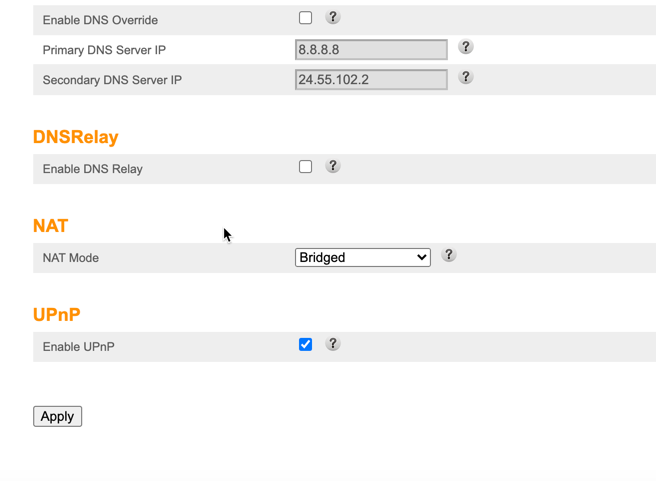Select the "Secondary DNS Server IP" label text

[x=112, y=80]
